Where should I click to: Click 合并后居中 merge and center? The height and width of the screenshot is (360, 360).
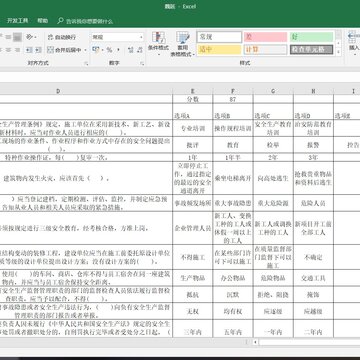(64, 50)
